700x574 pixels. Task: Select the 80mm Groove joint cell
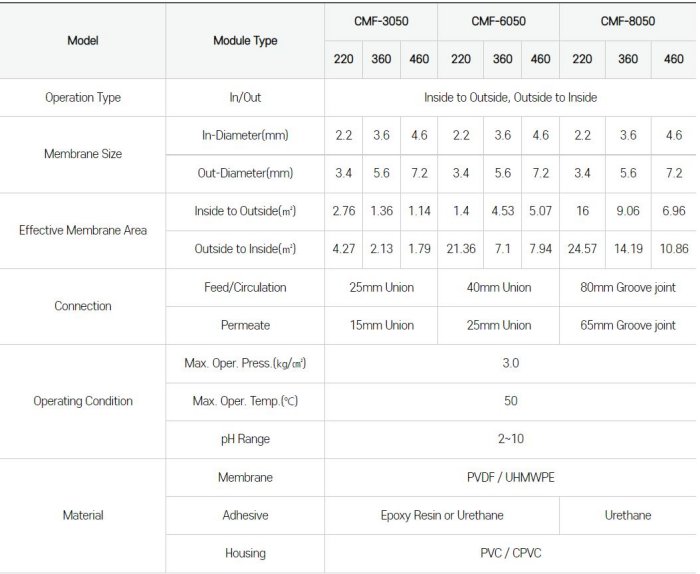coord(627,287)
